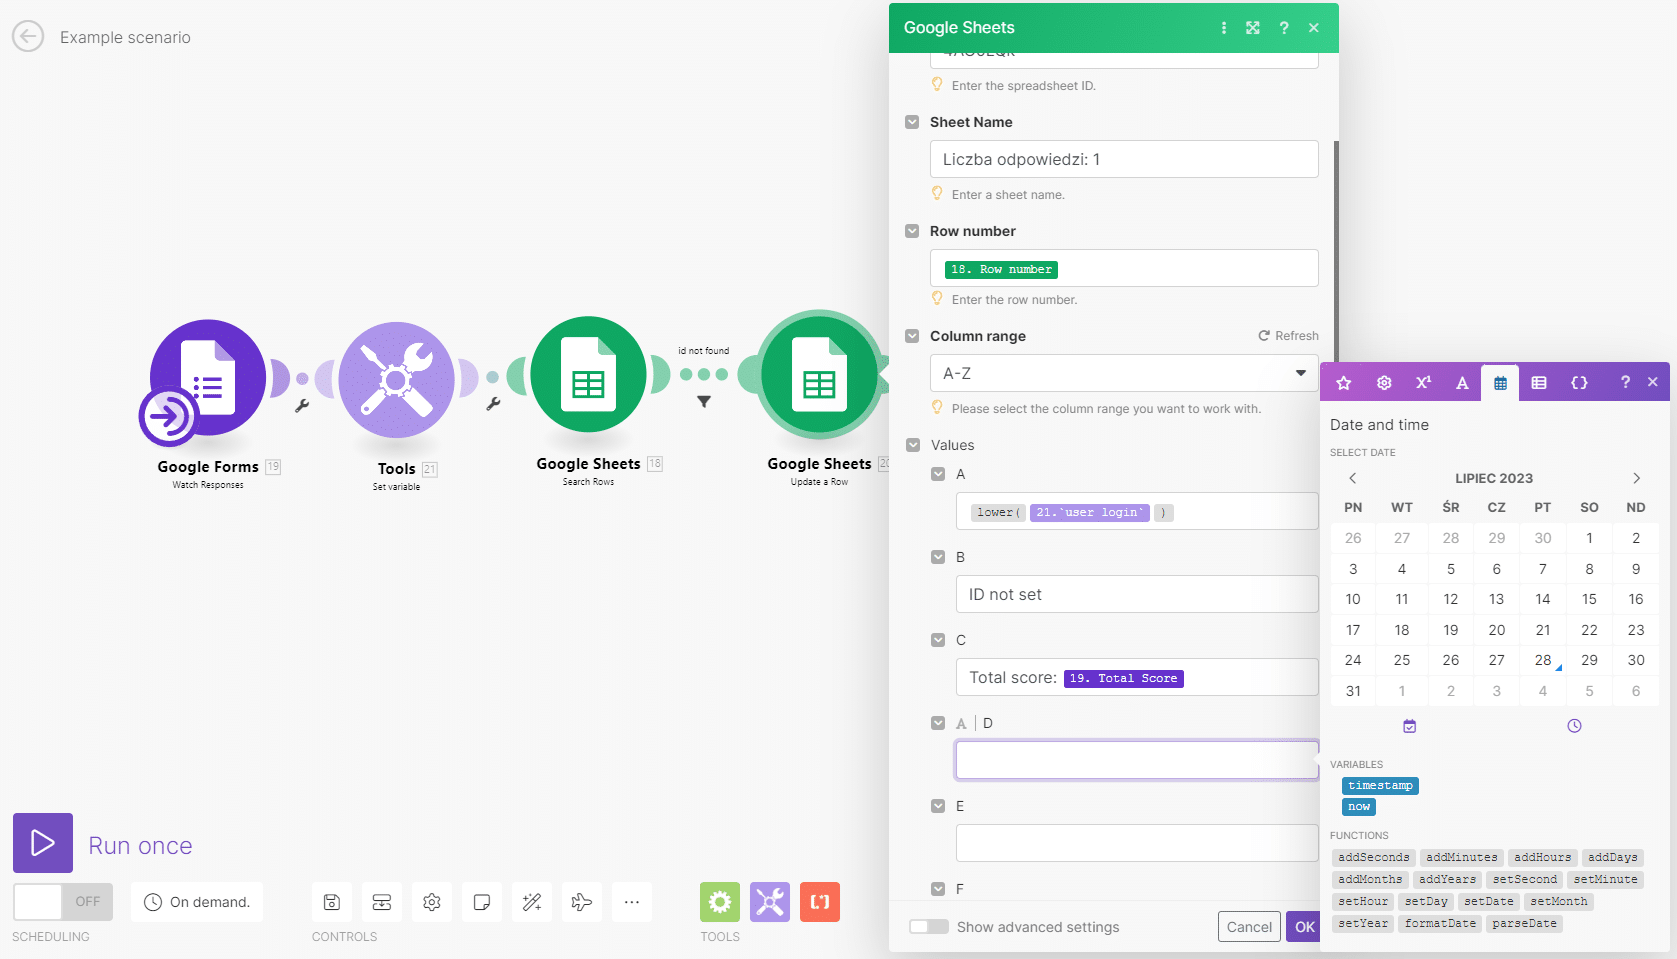The width and height of the screenshot is (1677, 959).
Task: Toggle the checkbox next to Column range
Action: (912, 336)
